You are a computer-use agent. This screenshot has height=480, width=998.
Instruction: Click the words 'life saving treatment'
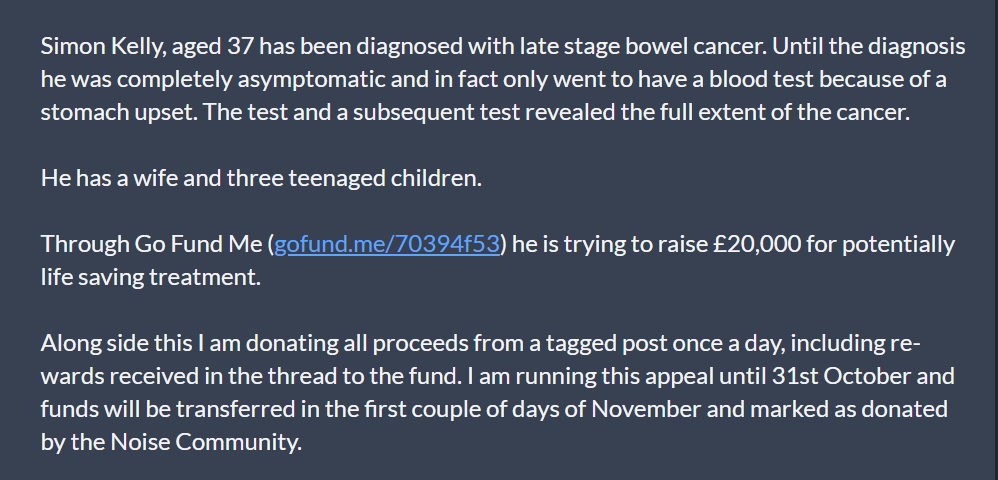click(150, 278)
